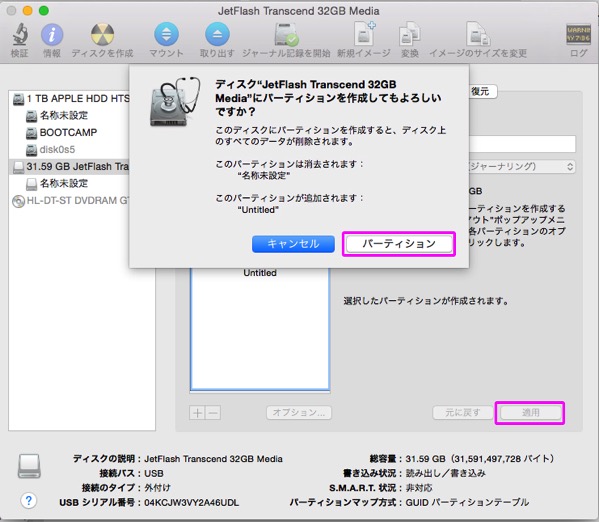Image resolution: width=599 pixels, height=522 pixels.
Task: Open the Log (ログ) toolbar icon
Action: (x=578, y=34)
